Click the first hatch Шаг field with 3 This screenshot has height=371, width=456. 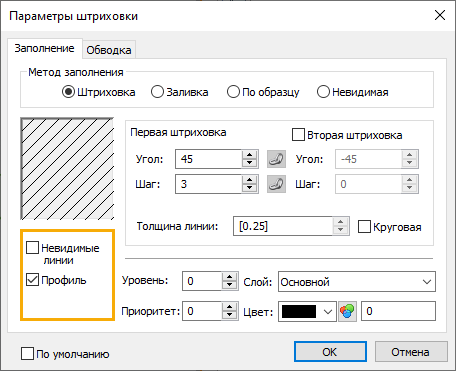209,184
